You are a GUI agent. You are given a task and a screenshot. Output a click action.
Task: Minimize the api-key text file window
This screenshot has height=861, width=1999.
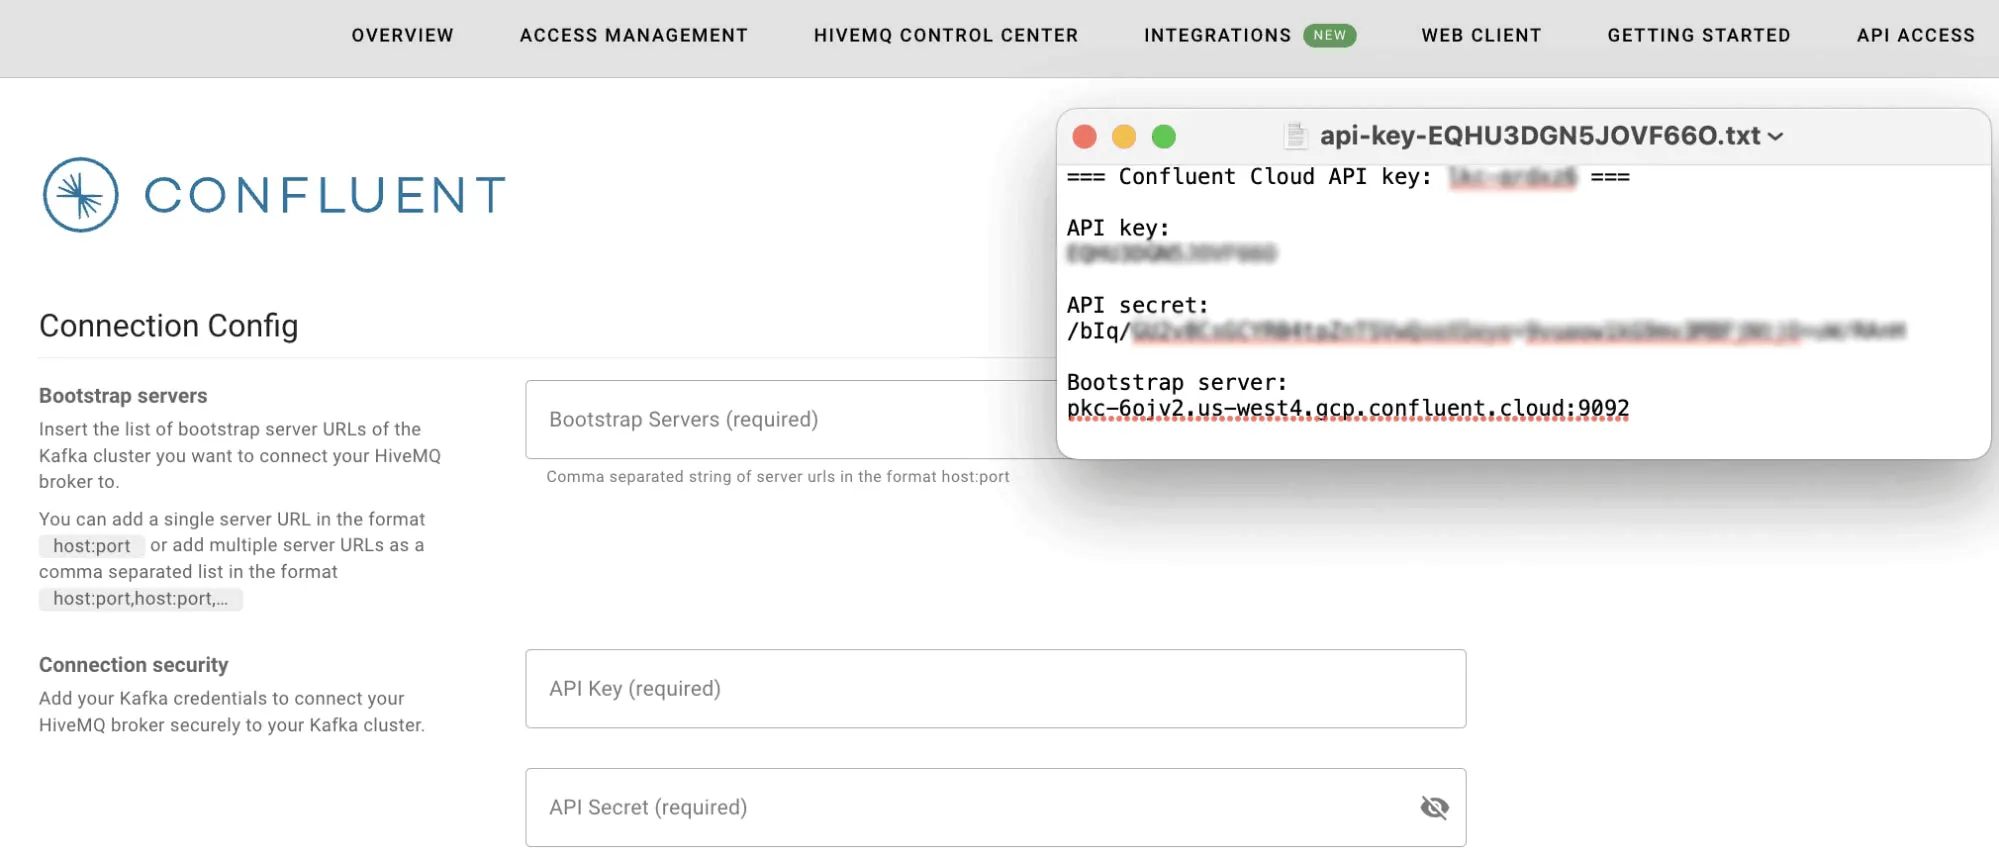click(x=1124, y=136)
